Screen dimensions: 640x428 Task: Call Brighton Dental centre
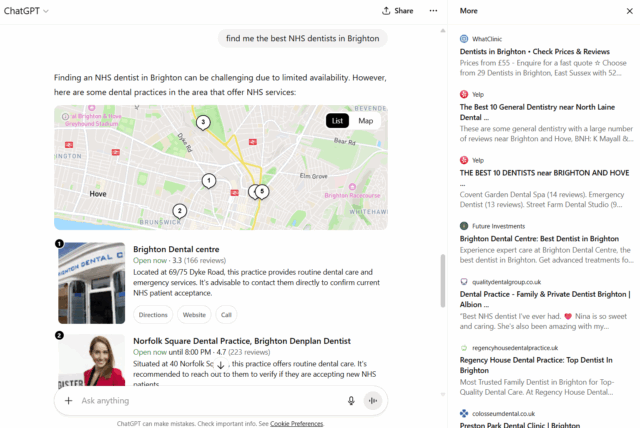226,314
